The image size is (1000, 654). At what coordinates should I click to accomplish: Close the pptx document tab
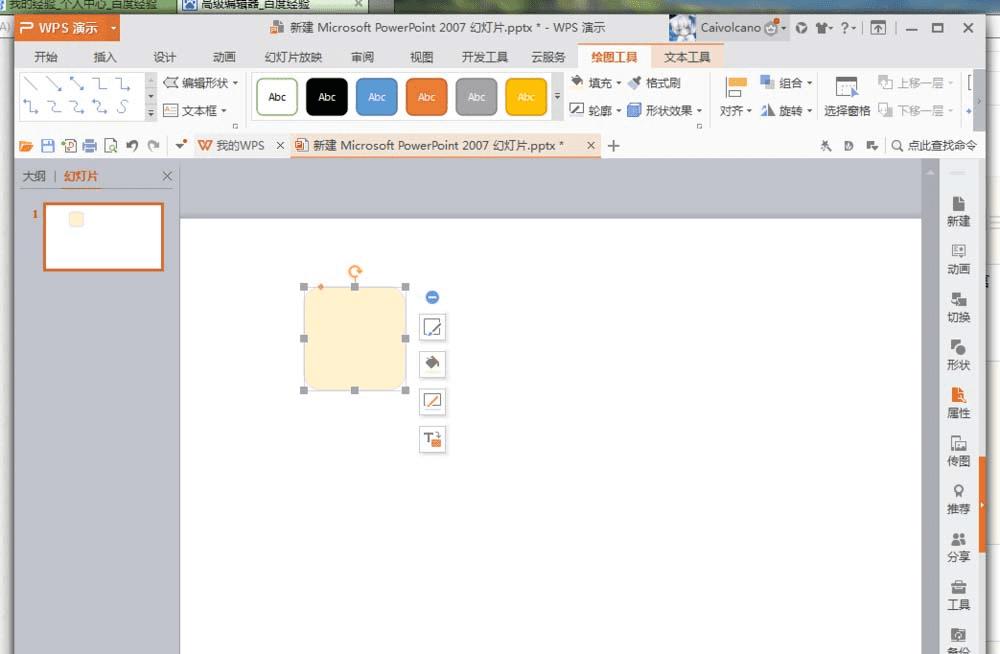[x=591, y=145]
